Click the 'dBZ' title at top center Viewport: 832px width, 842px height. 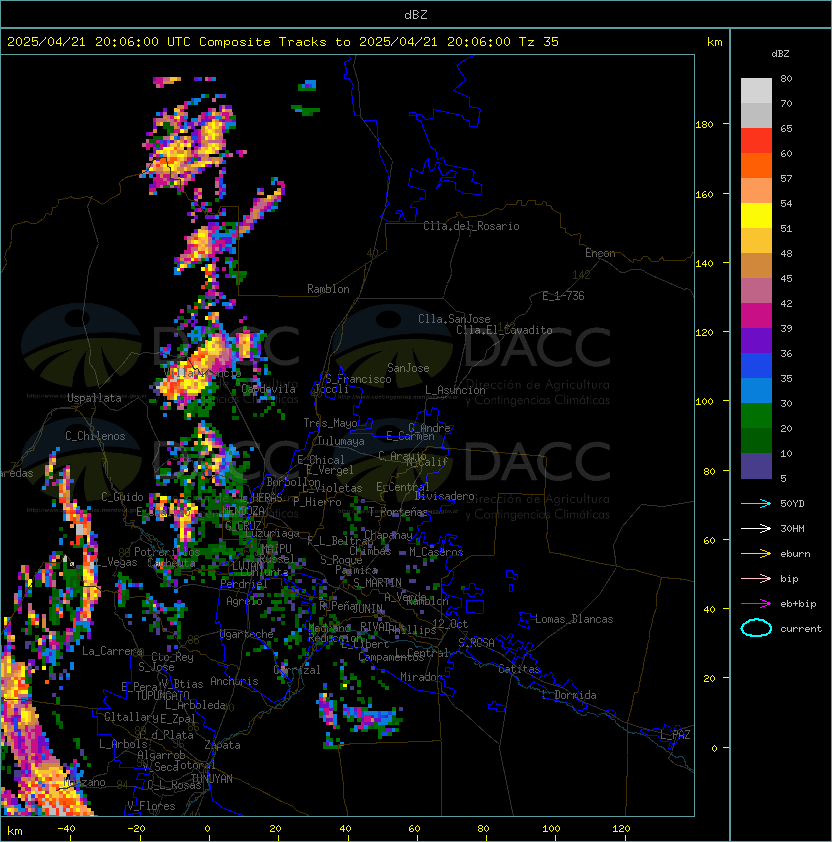pyautogui.click(x=416, y=15)
